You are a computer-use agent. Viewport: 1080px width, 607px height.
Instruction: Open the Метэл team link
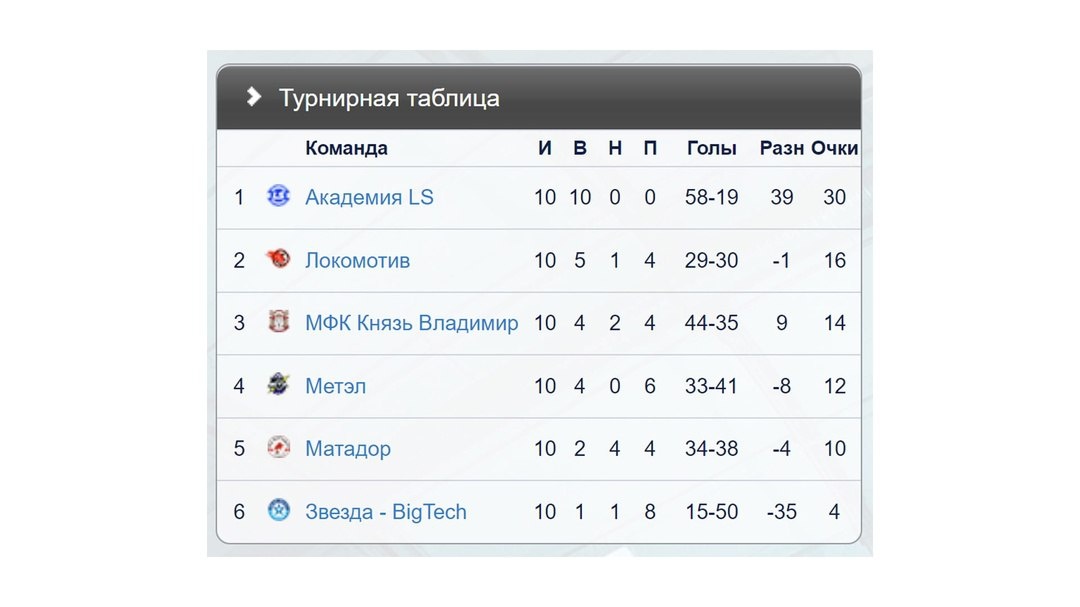pyautogui.click(x=335, y=386)
